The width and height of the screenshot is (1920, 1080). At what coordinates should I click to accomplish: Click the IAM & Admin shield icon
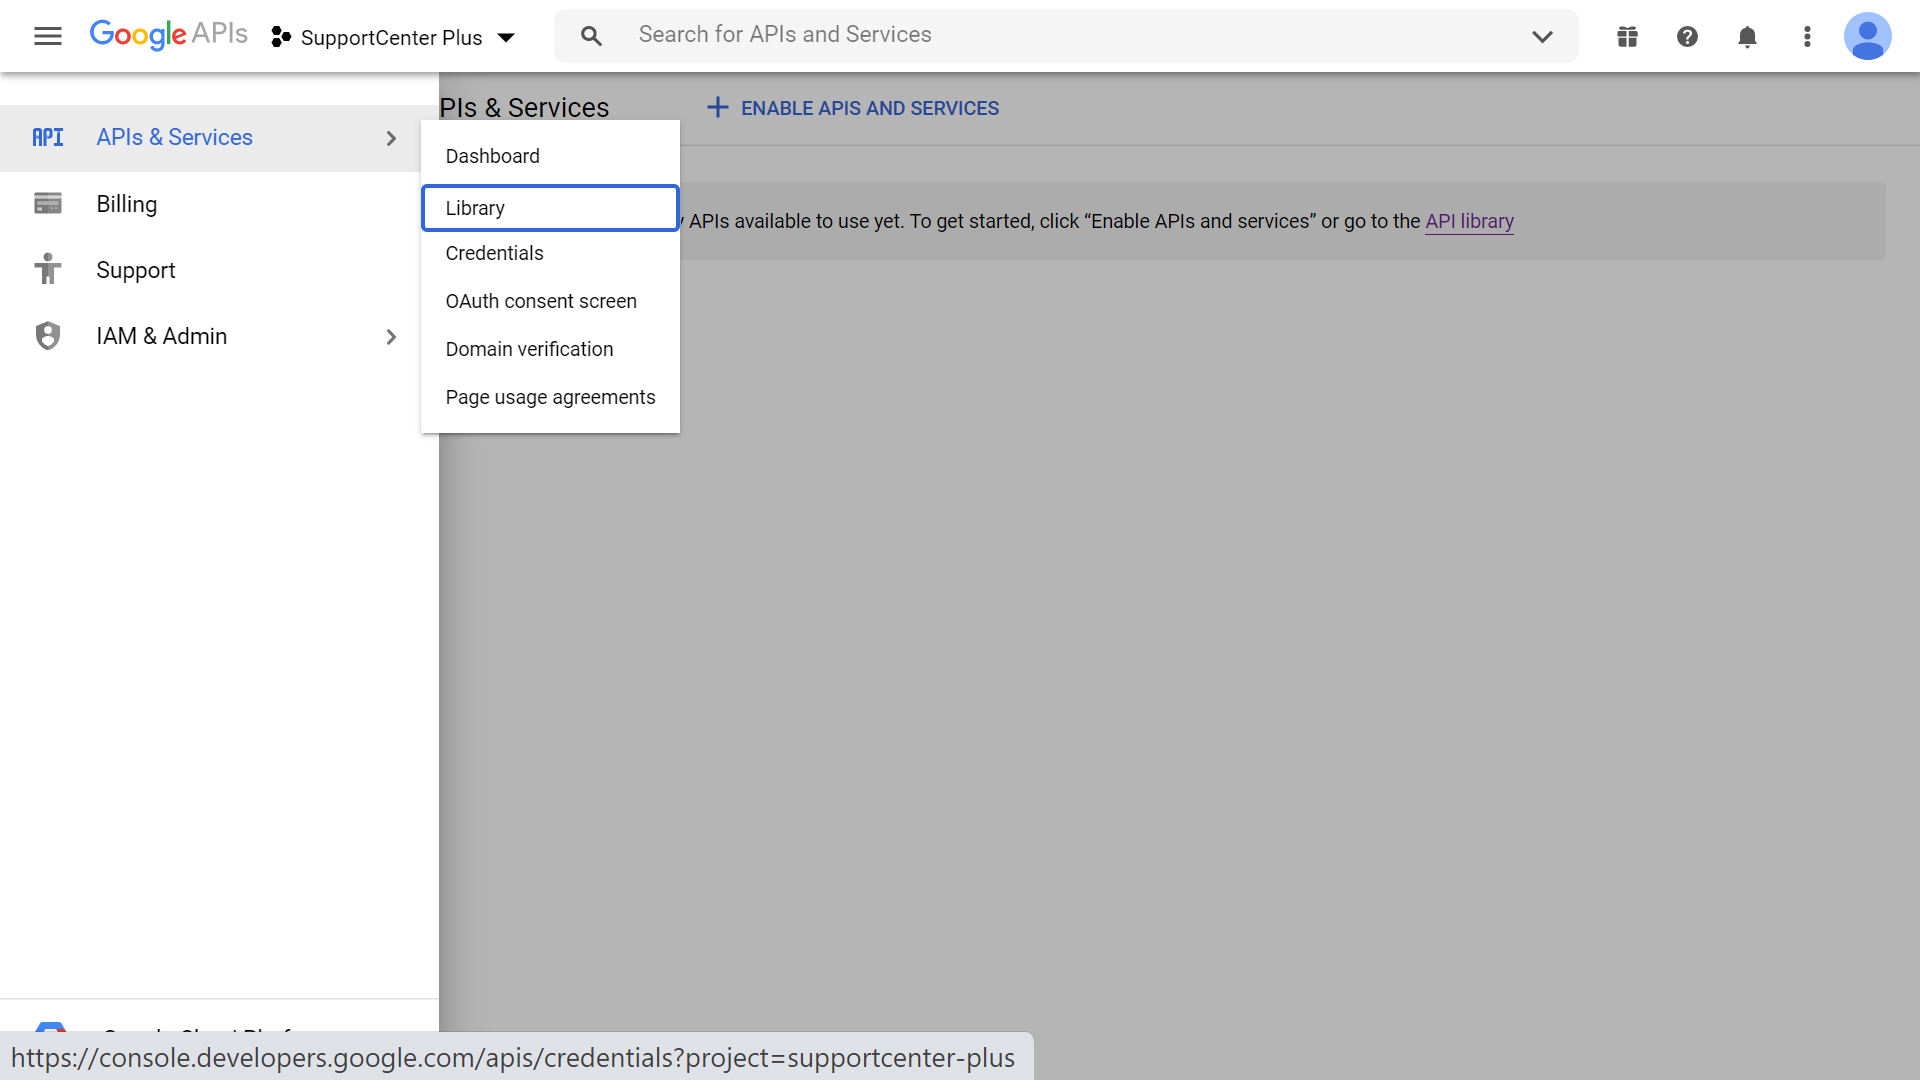coord(47,336)
